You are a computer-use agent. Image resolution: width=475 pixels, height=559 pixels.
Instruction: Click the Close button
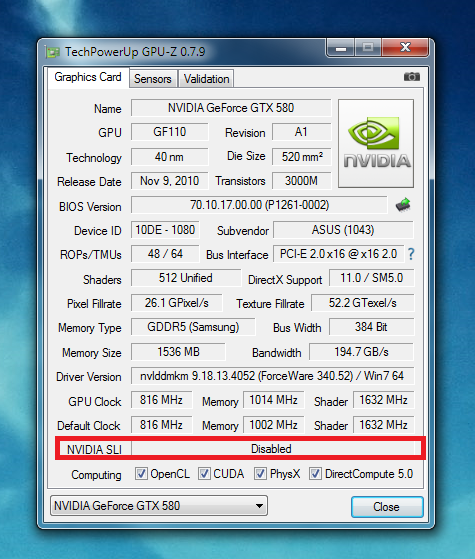pos(387,507)
